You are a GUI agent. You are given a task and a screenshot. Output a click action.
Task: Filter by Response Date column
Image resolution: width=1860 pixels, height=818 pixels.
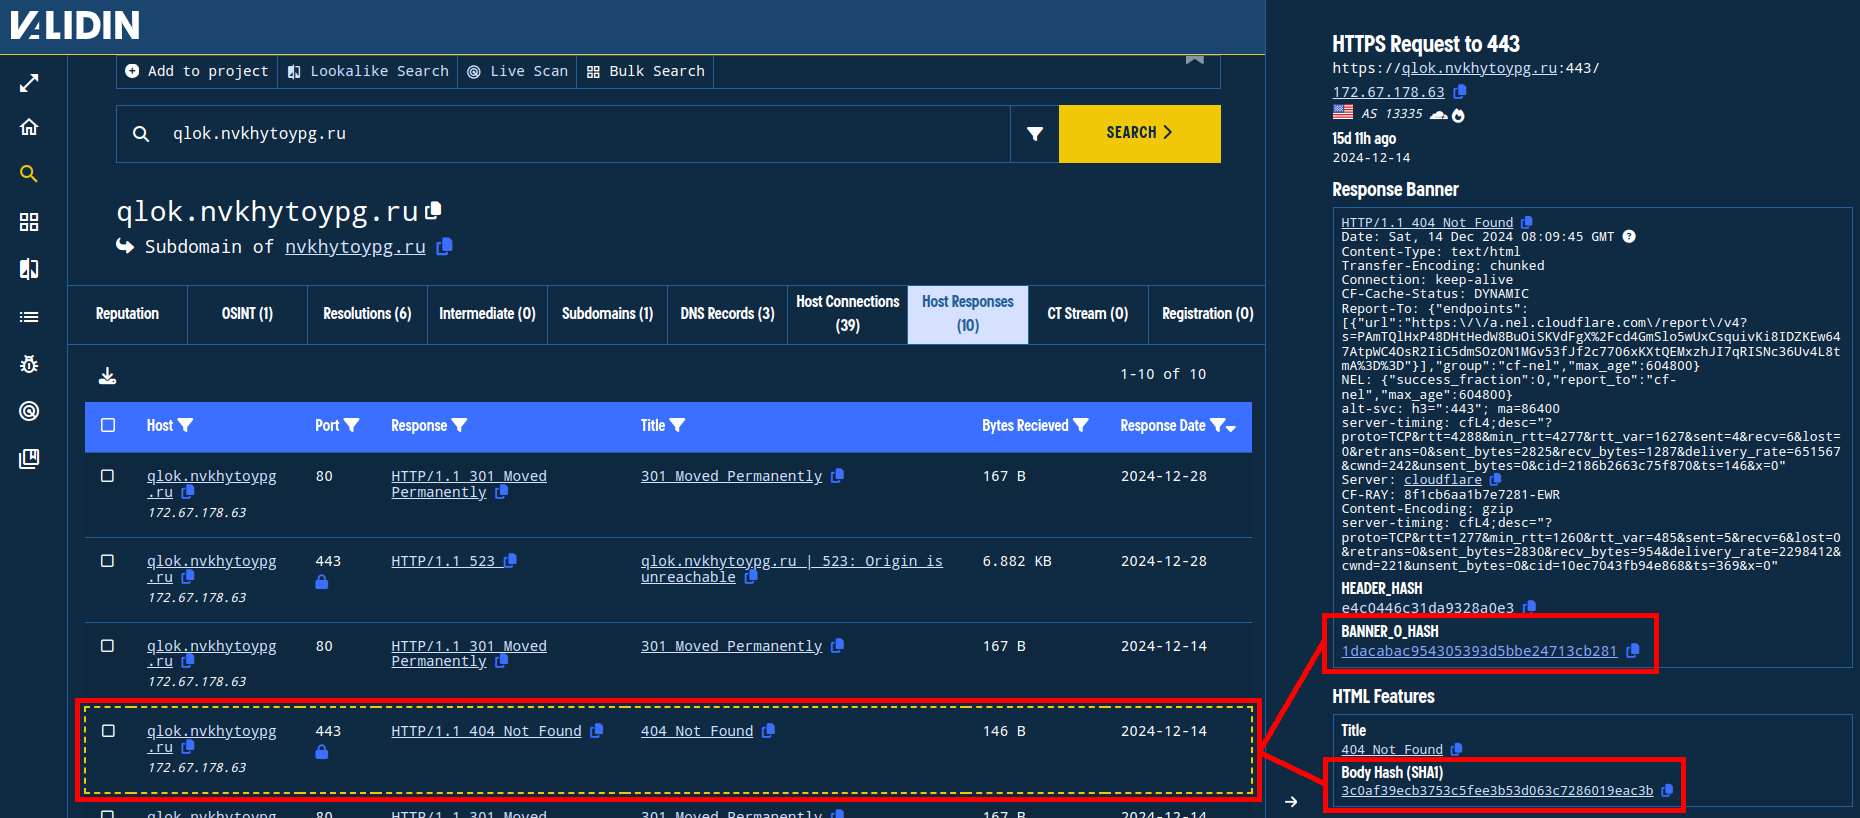click(x=1217, y=425)
